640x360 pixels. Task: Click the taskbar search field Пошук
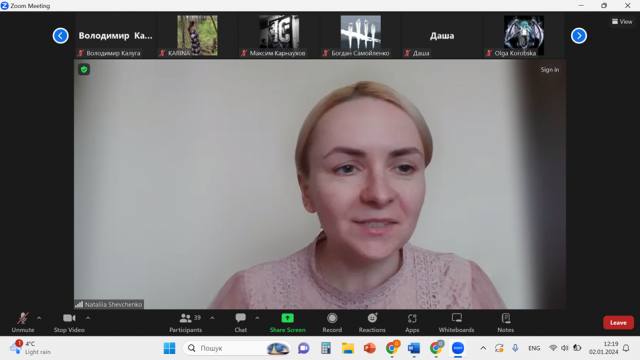[237, 348]
